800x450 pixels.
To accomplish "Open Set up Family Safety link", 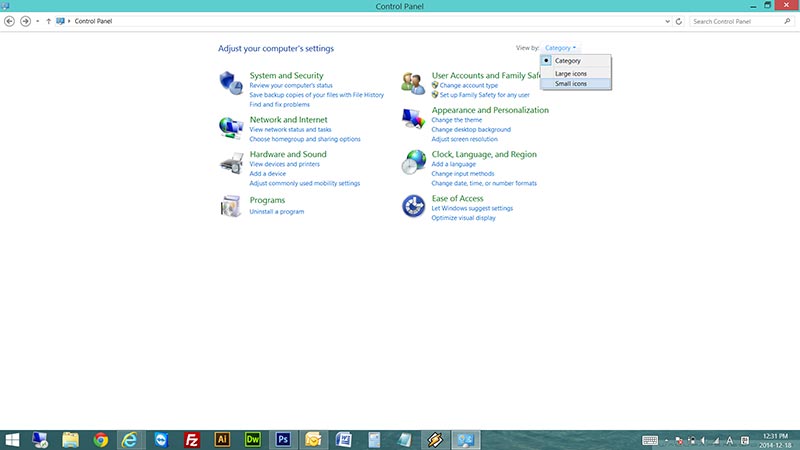I will pyautogui.click(x=485, y=95).
